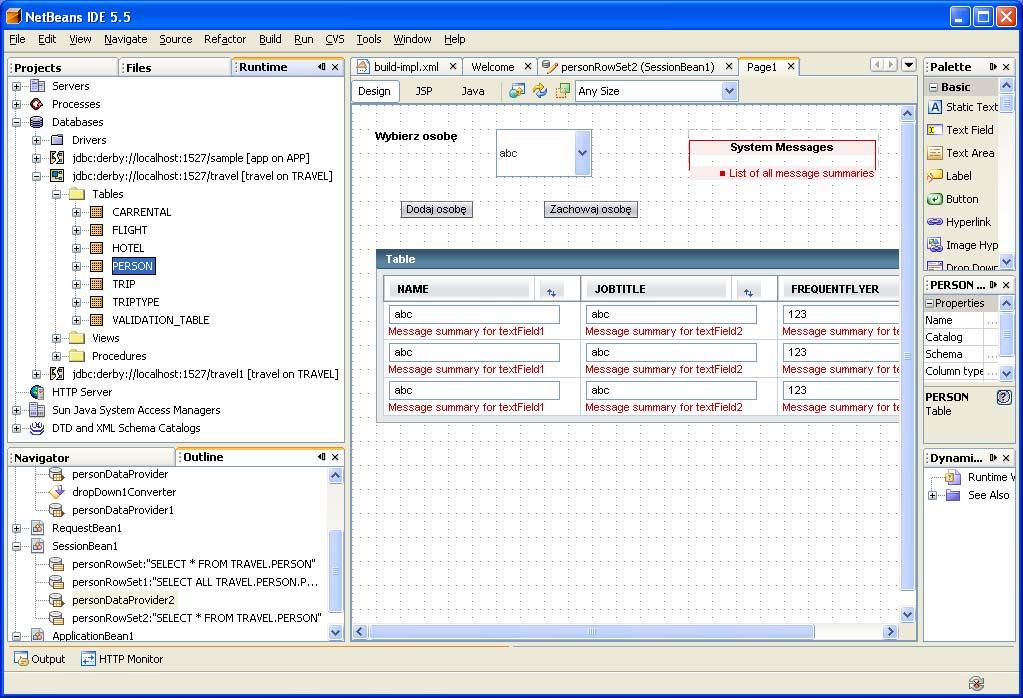Click the Drivers folder icon
The width and height of the screenshot is (1023, 698).
click(57, 140)
